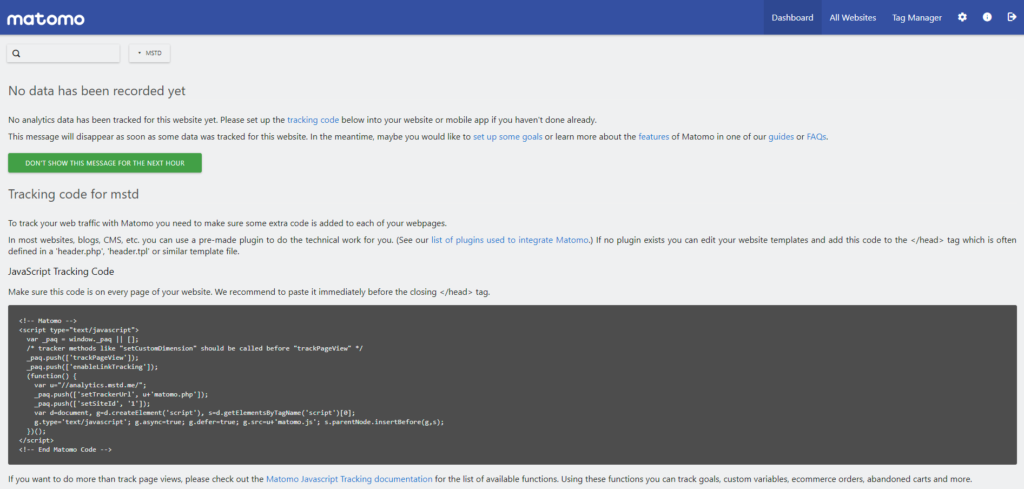The height and width of the screenshot is (489, 1024).
Task: Focus the search input field
Action: coord(63,54)
